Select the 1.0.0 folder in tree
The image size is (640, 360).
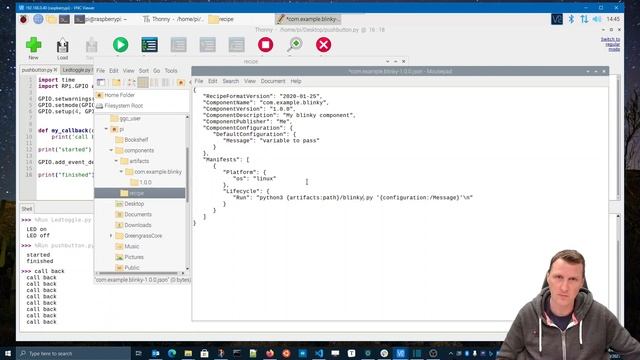(x=141, y=182)
